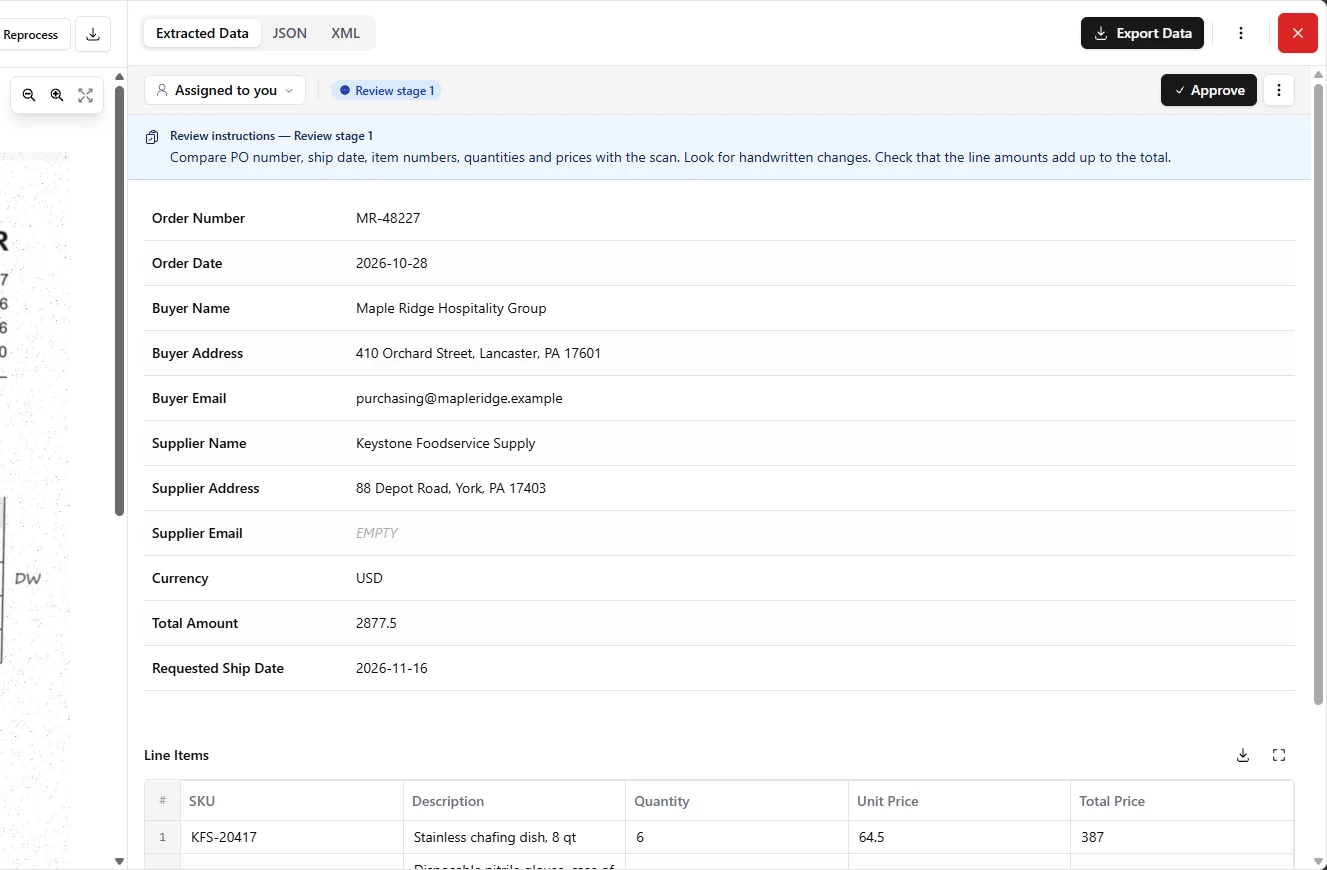Open the three-dot menu next to Approve
Screen dimensions: 1327x870
[x=1279, y=90]
